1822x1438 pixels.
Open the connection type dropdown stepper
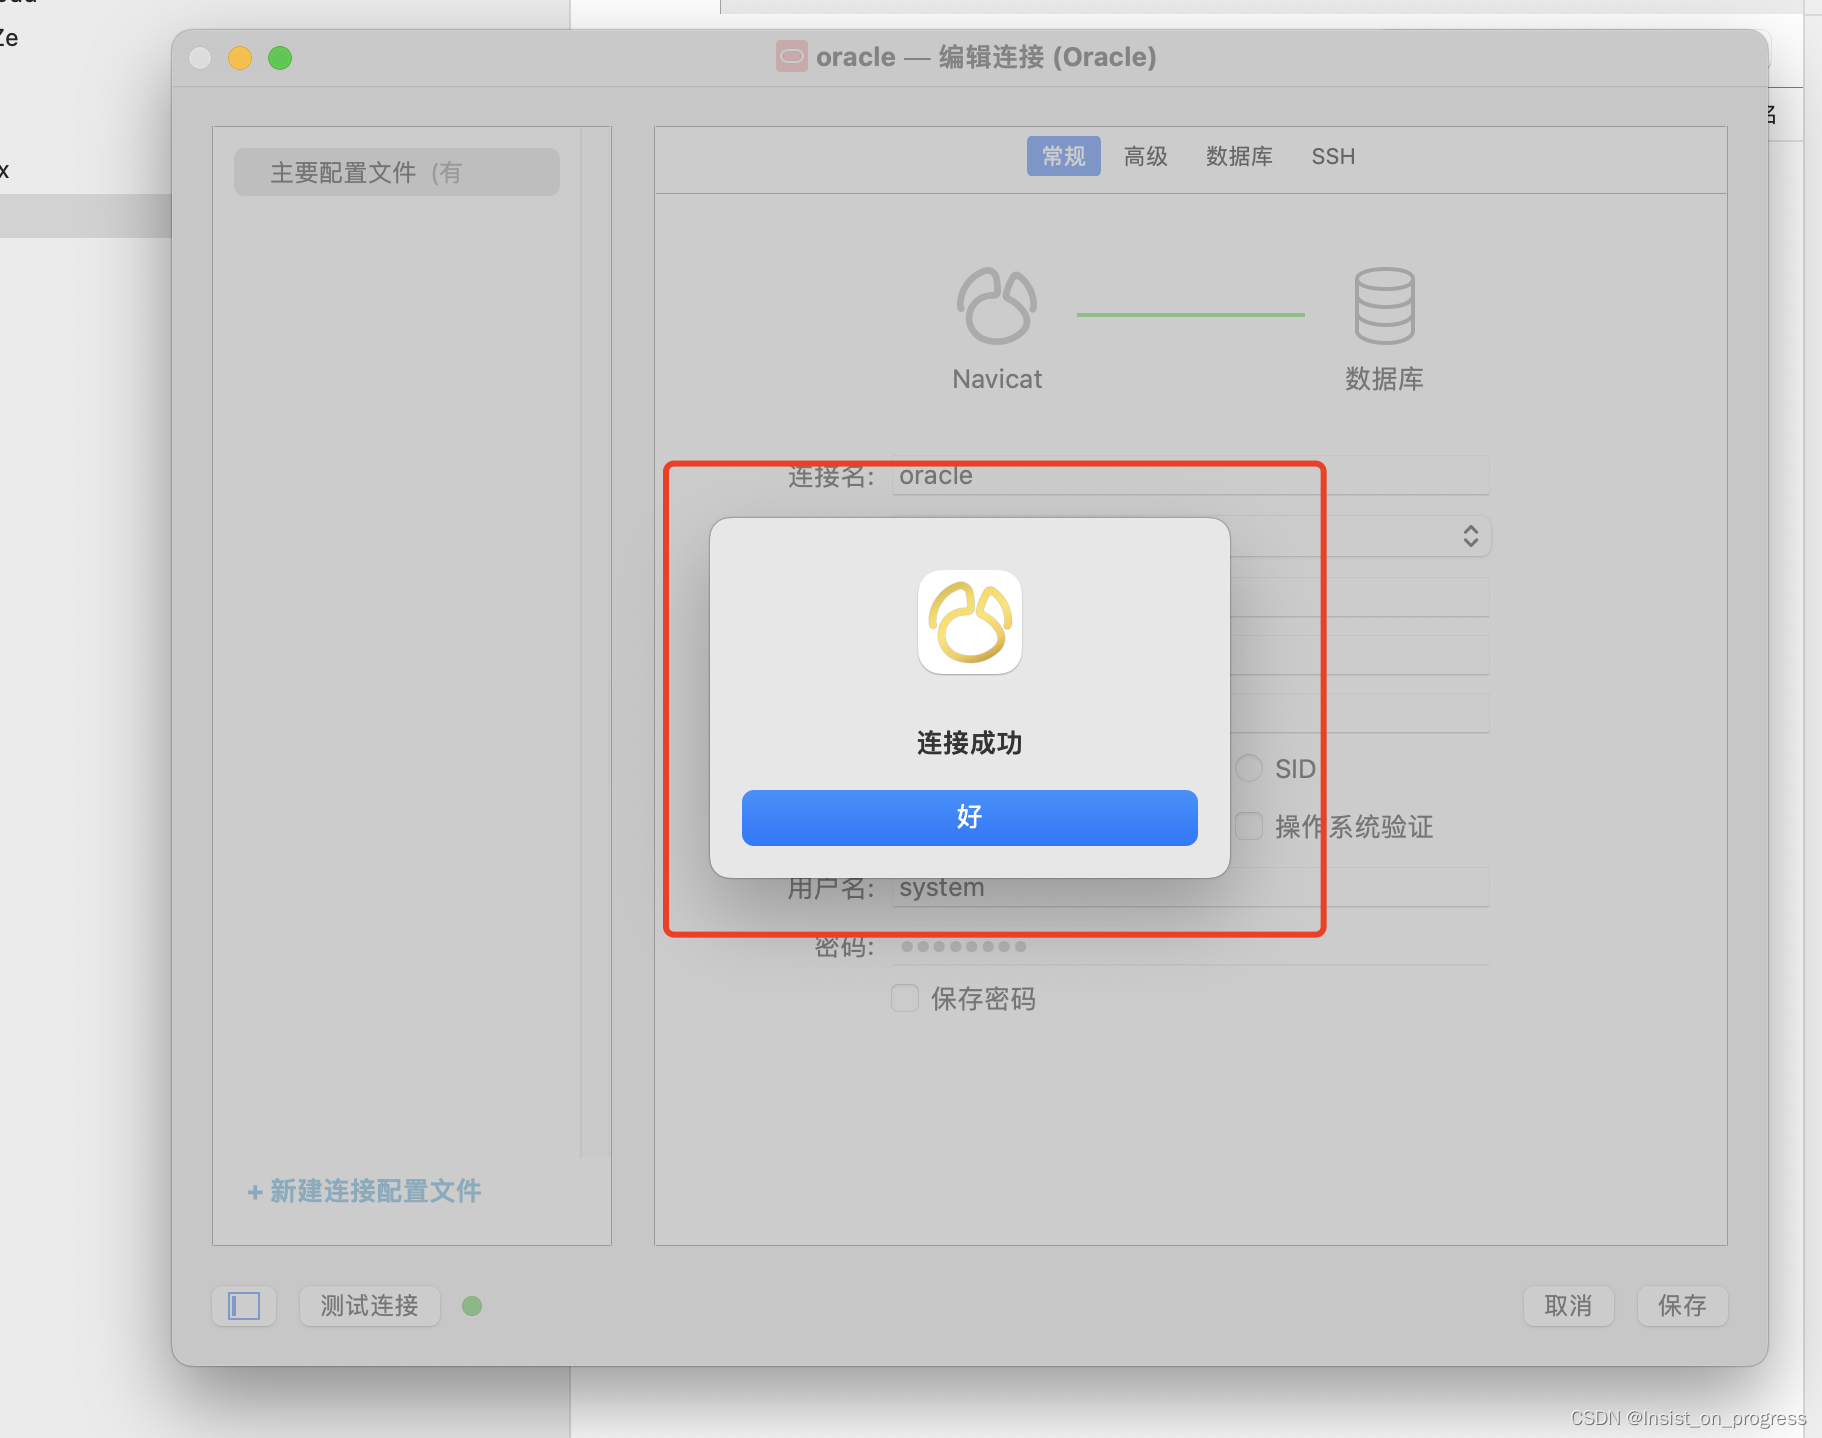pyautogui.click(x=1470, y=536)
